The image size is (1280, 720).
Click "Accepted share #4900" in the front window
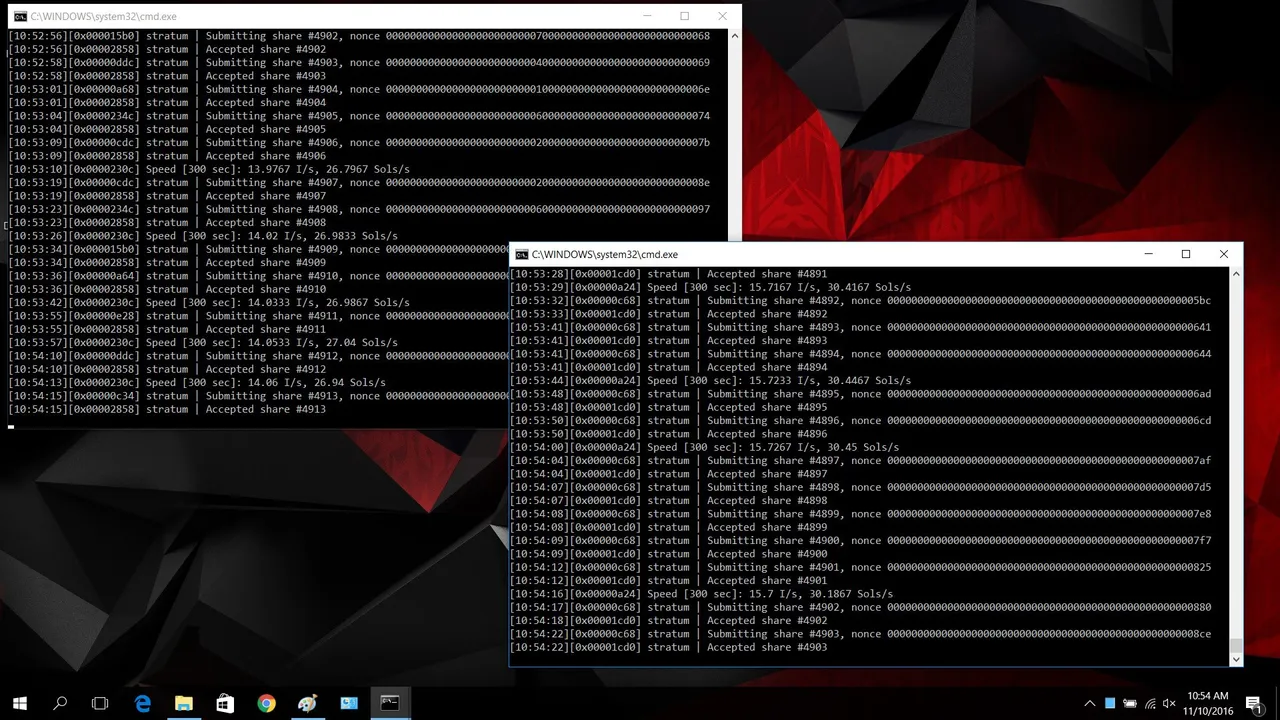tap(767, 554)
